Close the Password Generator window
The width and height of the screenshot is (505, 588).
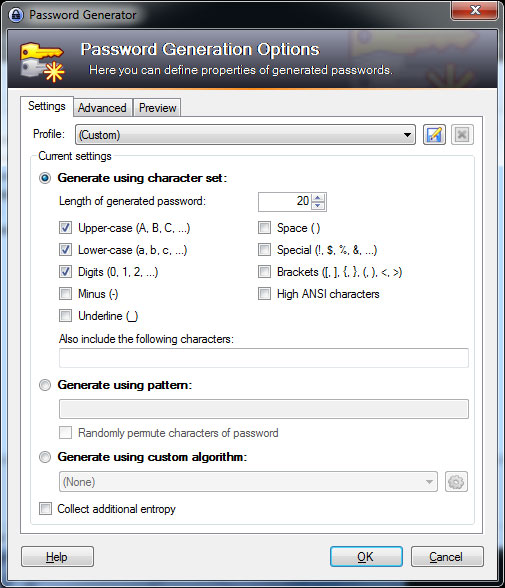coord(475,10)
